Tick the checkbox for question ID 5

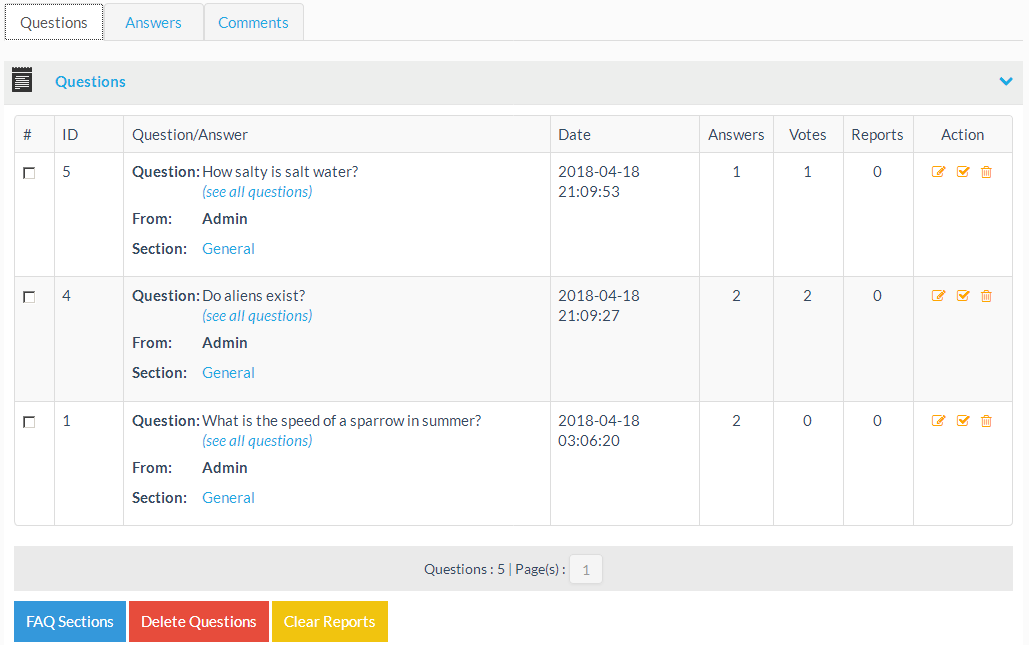click(29, 173)
